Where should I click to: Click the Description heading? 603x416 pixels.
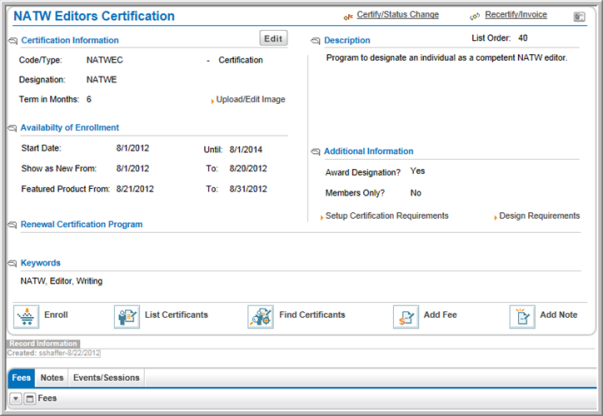[x=347, y=40]
